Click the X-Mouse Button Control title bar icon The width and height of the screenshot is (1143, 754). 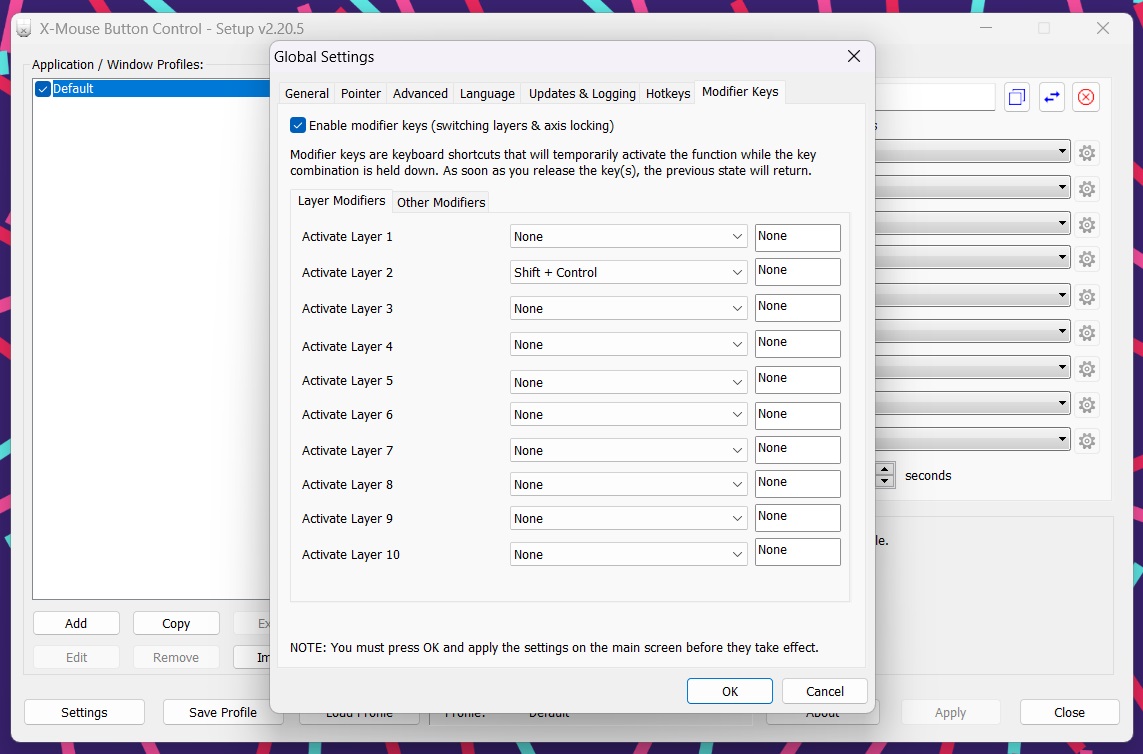[22, 28]
